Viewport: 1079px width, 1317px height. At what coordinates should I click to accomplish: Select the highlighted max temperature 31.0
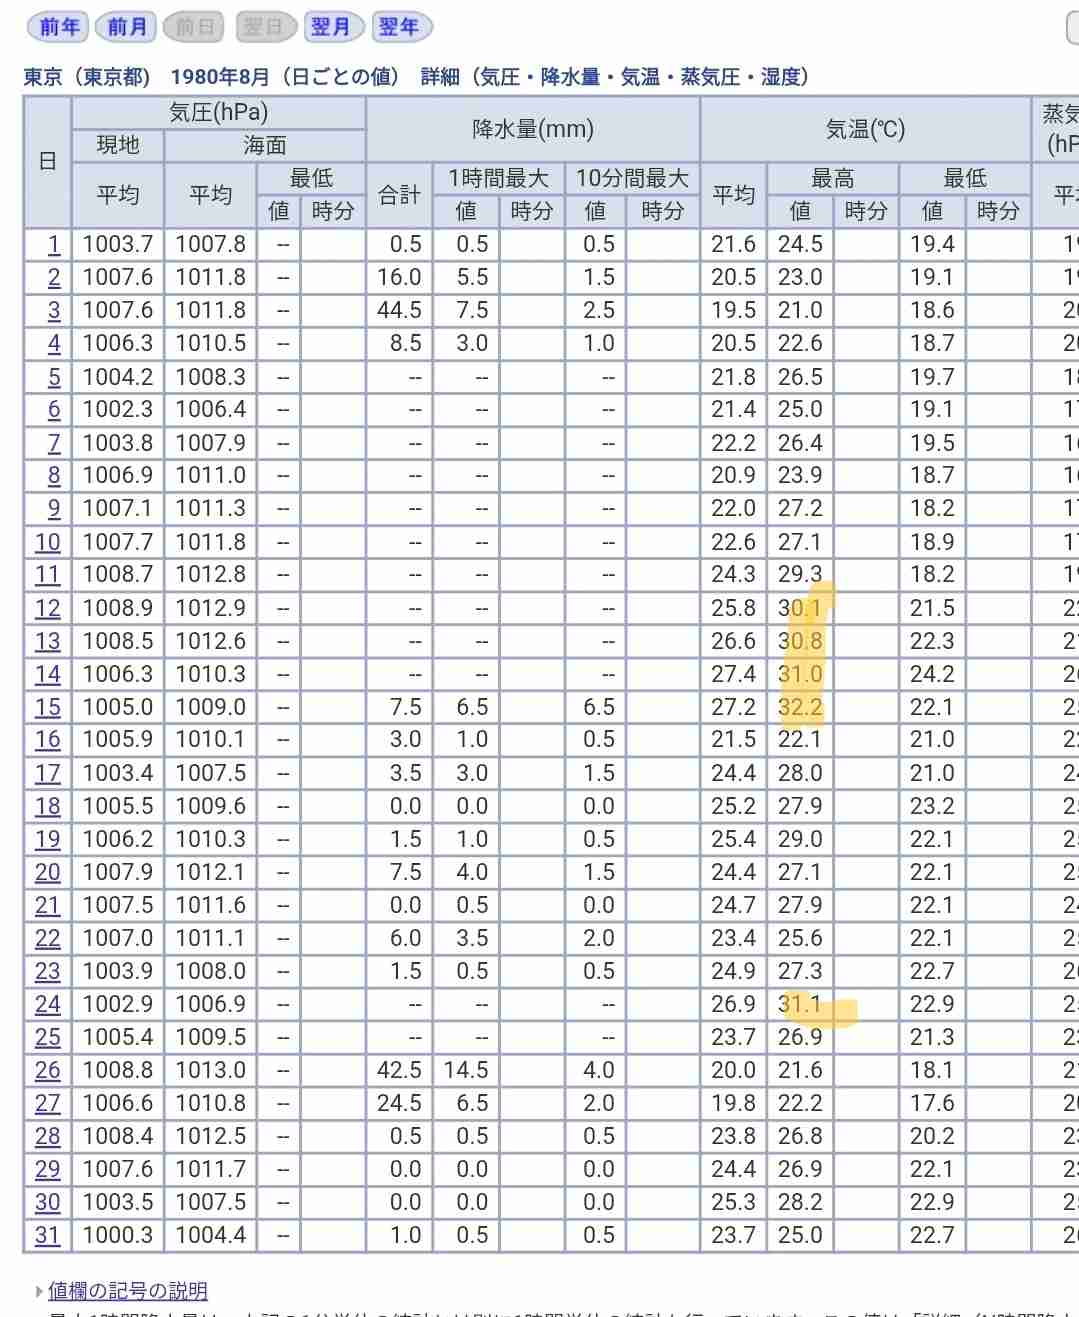pyautogui.click(x=800, y=674)
